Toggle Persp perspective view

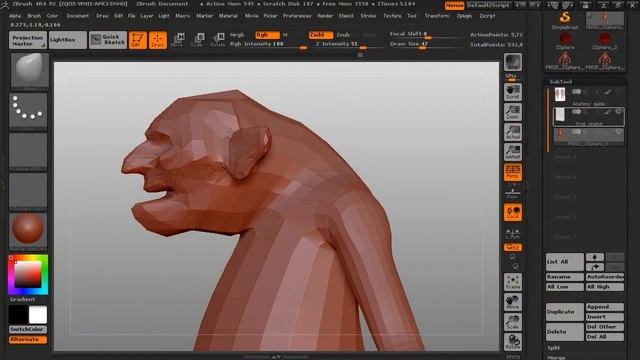(513, 172)
